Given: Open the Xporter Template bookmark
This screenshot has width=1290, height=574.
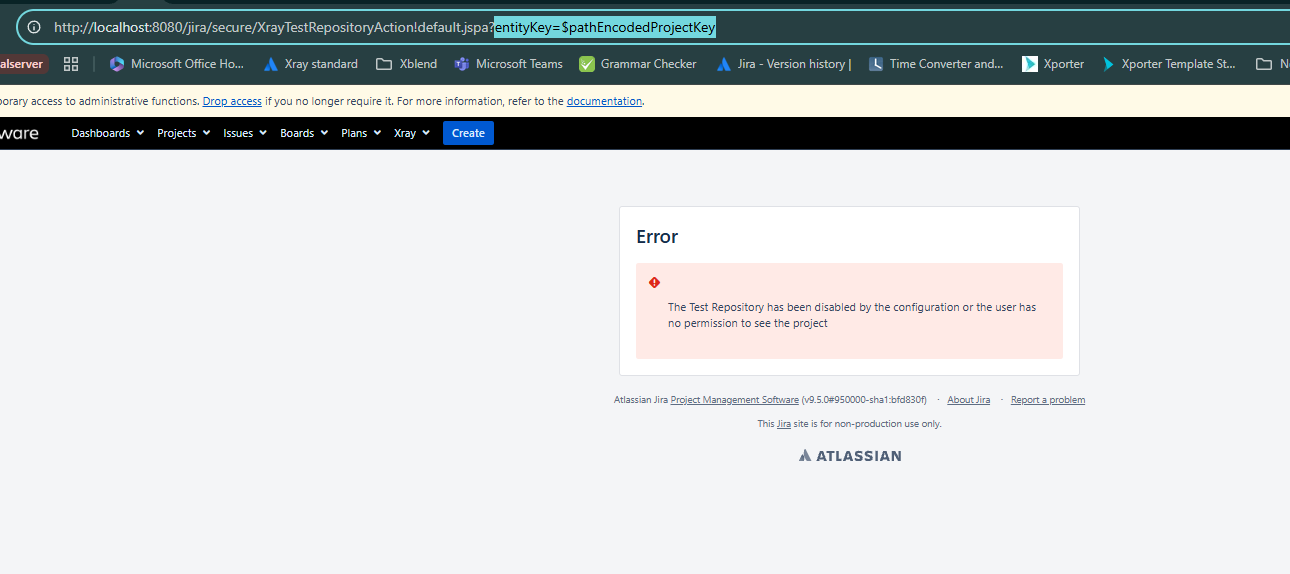Looking at the screenshot, I should click(x=1168, y=64).
